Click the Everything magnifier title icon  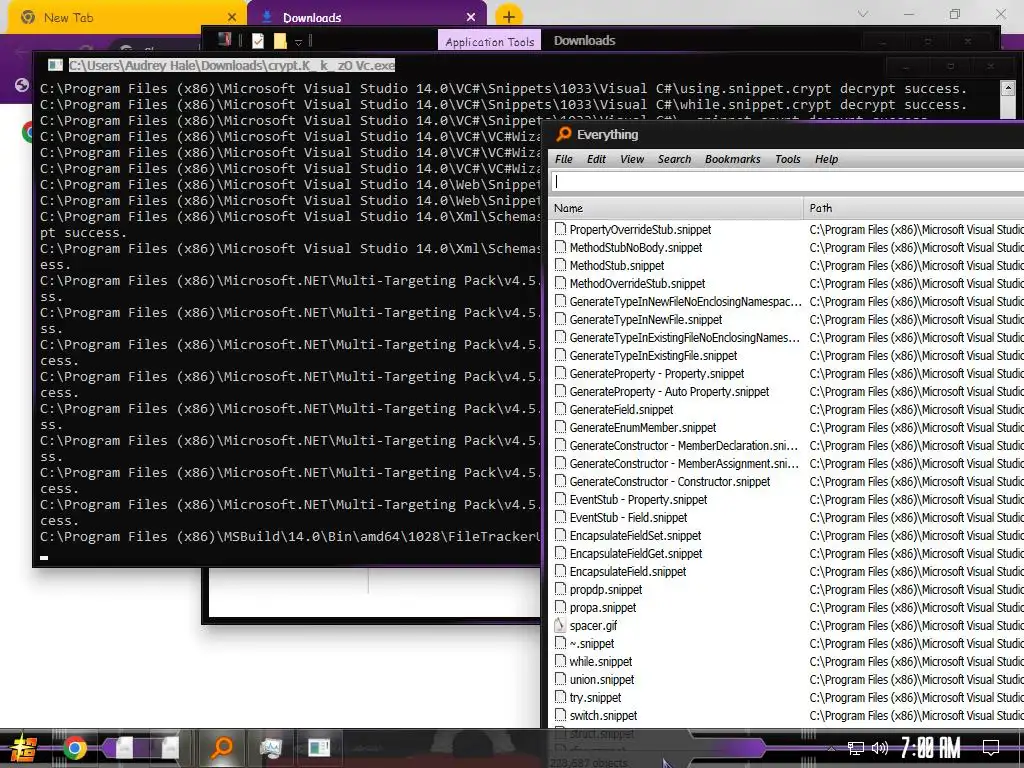[563, 135]
